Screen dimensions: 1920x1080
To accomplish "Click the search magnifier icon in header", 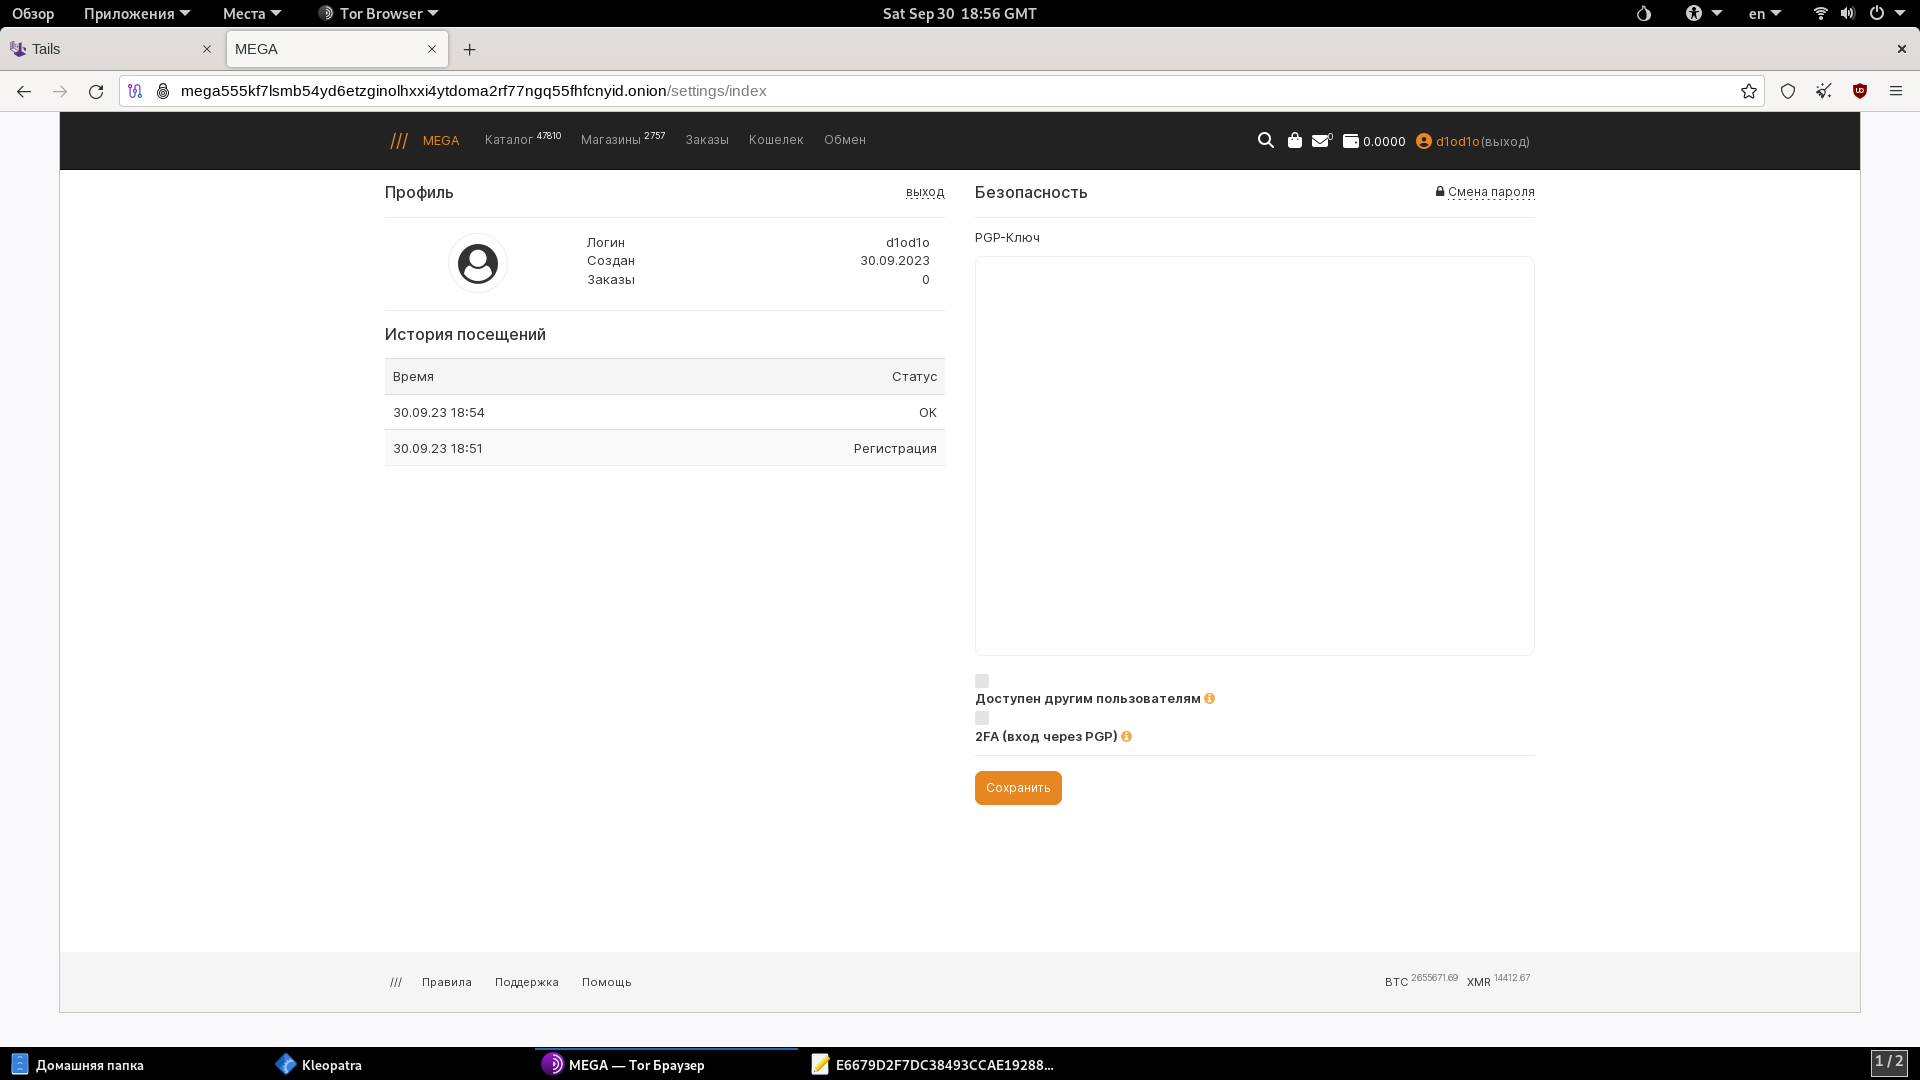I will pyautogui.click(x=1265, y=141).
